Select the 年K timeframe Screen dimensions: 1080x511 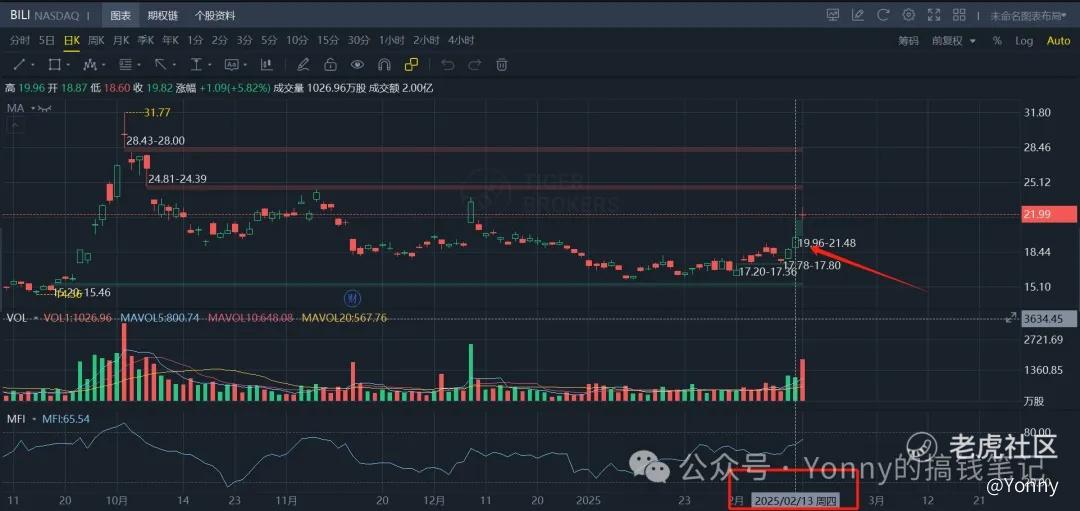point(170,41)
